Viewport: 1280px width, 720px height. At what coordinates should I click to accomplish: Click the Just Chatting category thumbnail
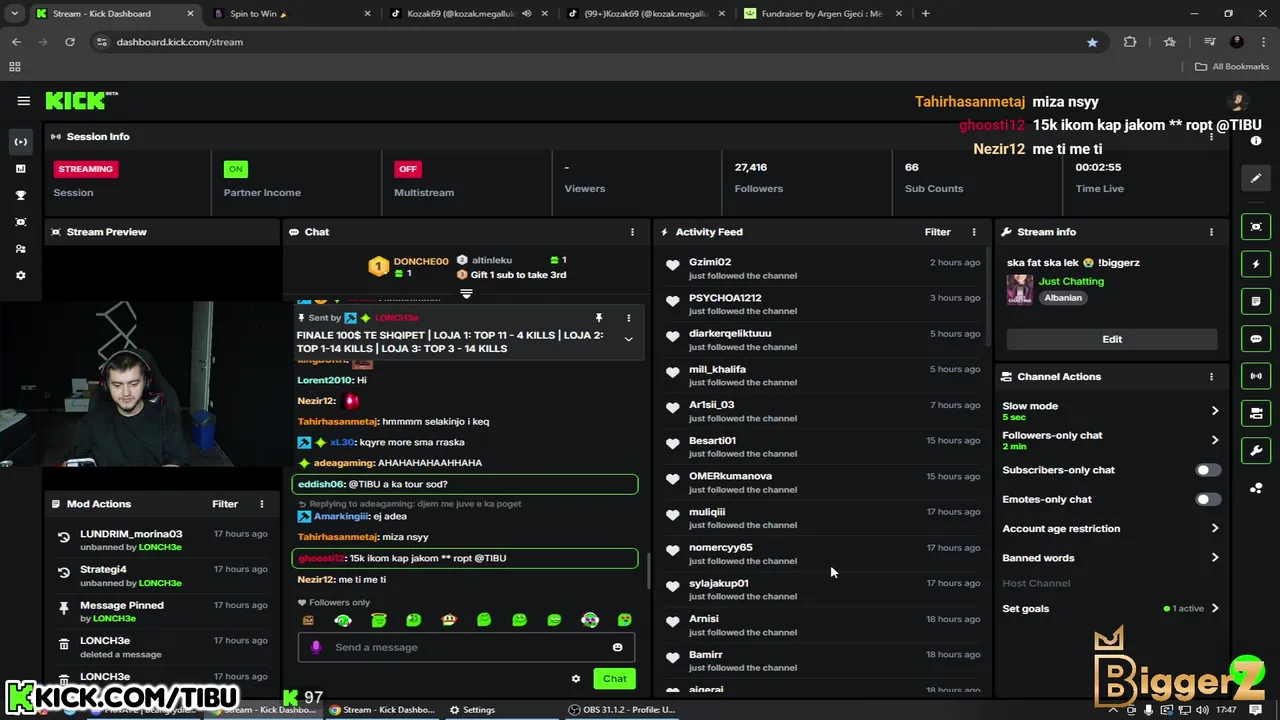click(x=1019, y=289)
